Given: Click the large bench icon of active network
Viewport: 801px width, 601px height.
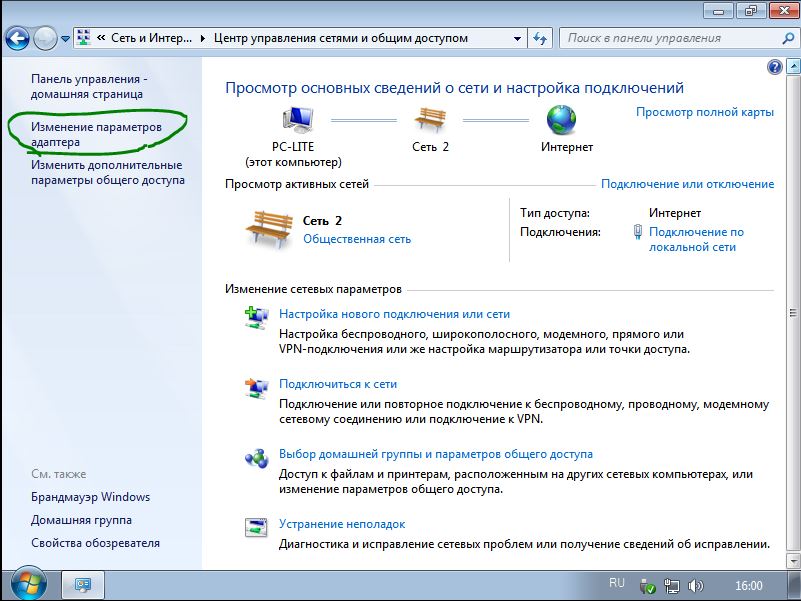Looking at the screenshot, I should 269,229.
